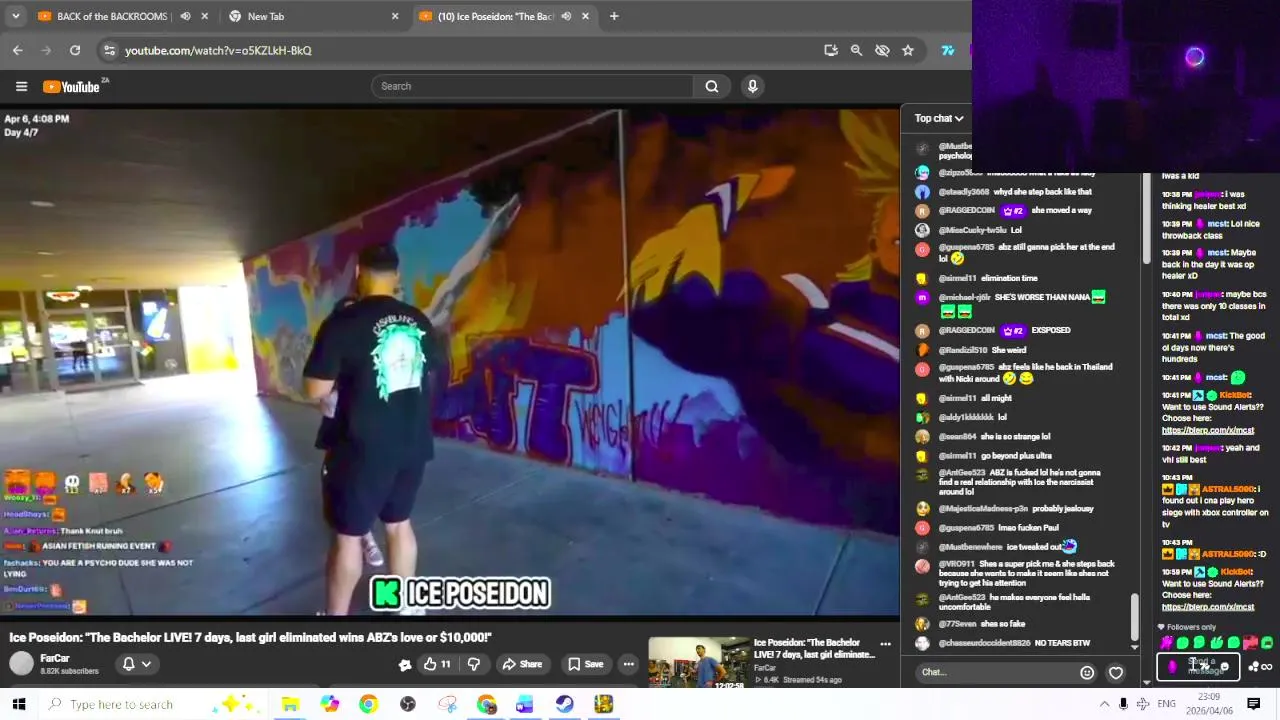The height and width of the screenshot is (720, 1280).
Task: Like the video with the thumbs-up button
Action: 437,664
